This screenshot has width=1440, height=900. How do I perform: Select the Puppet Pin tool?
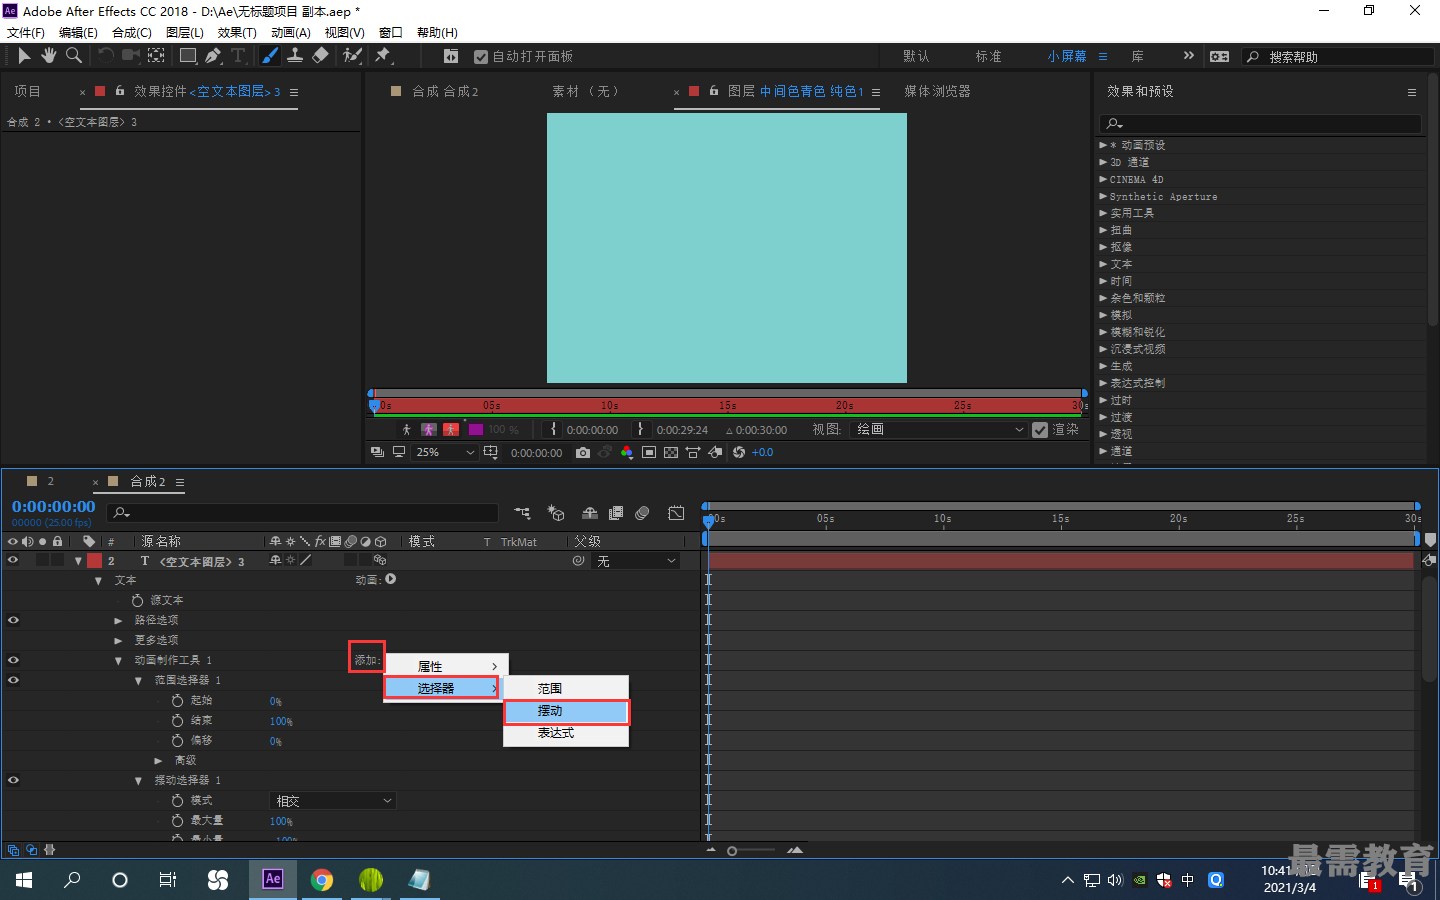[x=383, y=56]
